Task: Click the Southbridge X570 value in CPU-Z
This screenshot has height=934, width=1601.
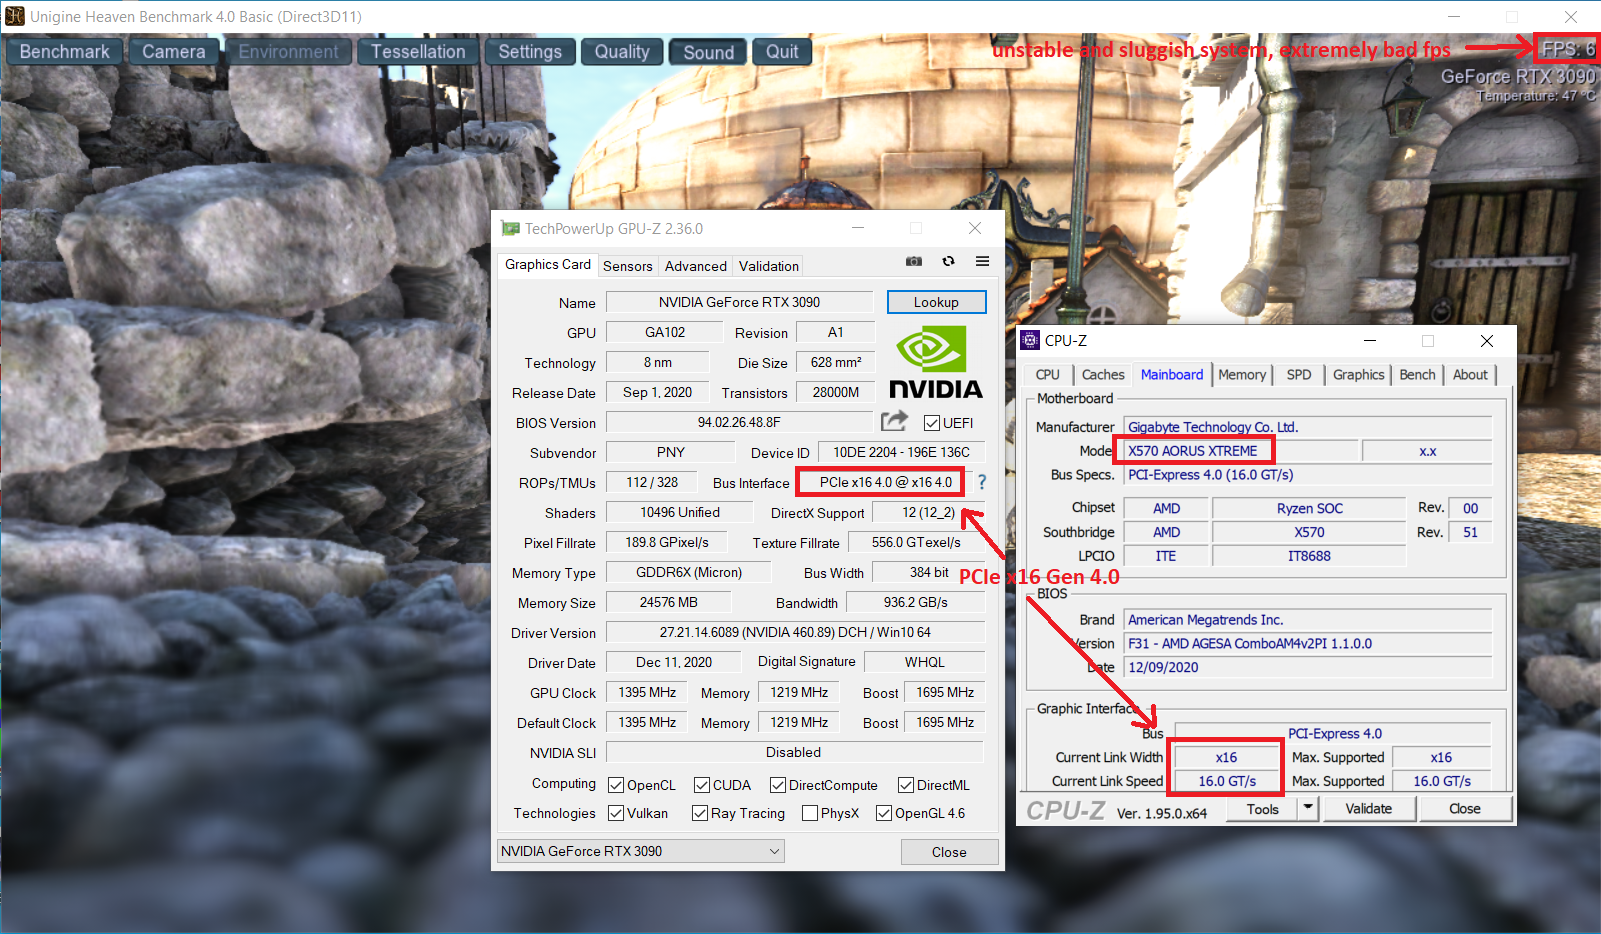Action: click(x=1309, y=532)
